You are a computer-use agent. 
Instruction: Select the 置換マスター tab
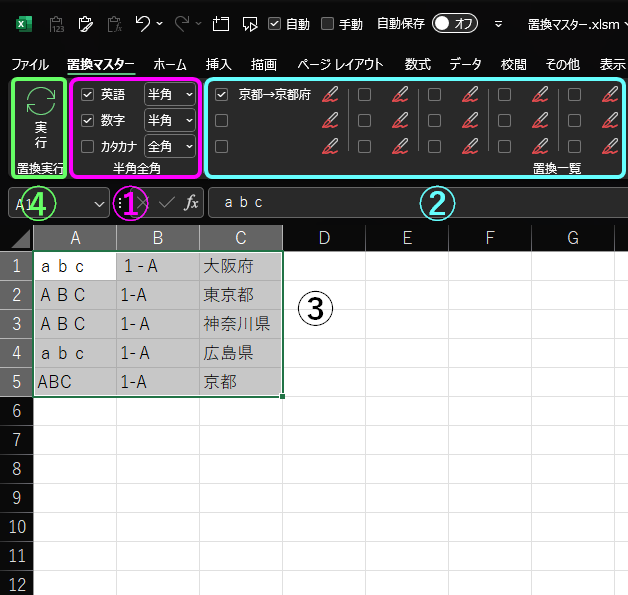(x=101, y=64)
